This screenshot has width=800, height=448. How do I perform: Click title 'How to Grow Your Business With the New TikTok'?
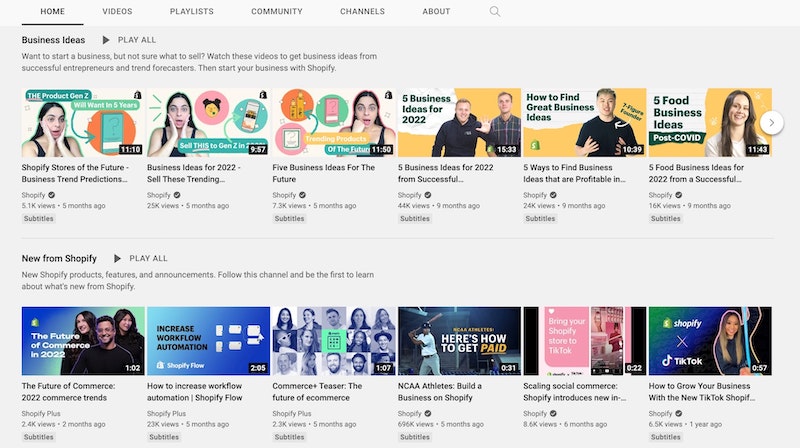[702, 391]
